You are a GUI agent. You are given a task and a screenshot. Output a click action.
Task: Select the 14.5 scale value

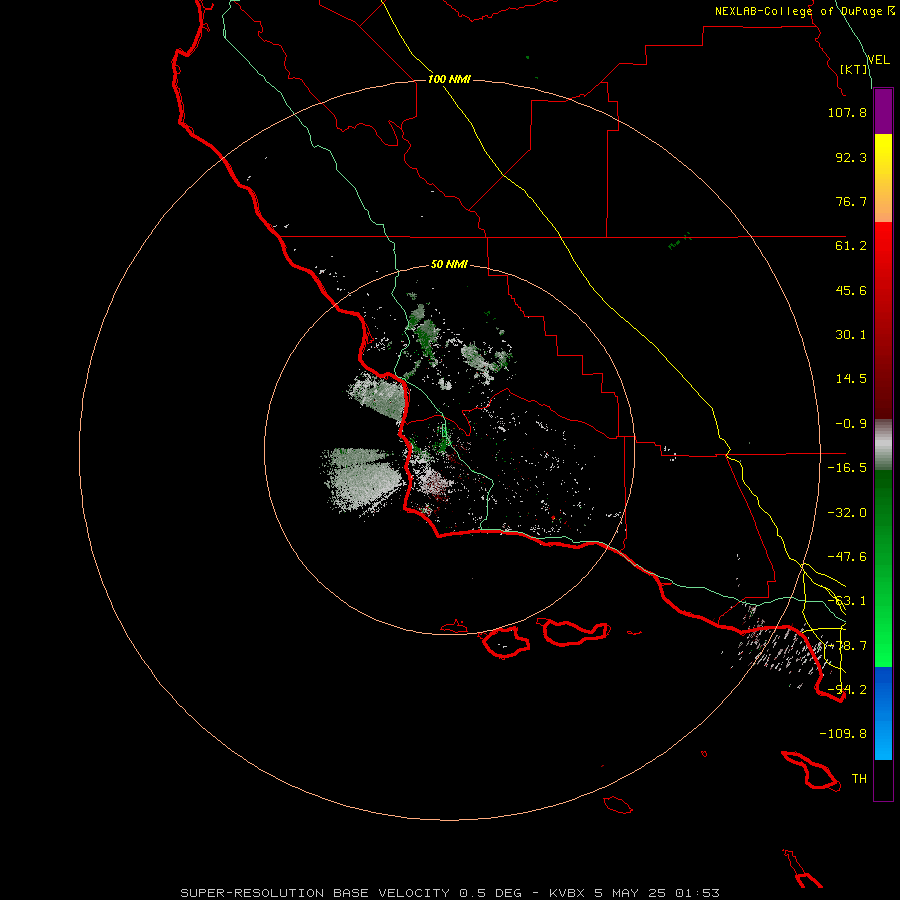pos(851,379)
